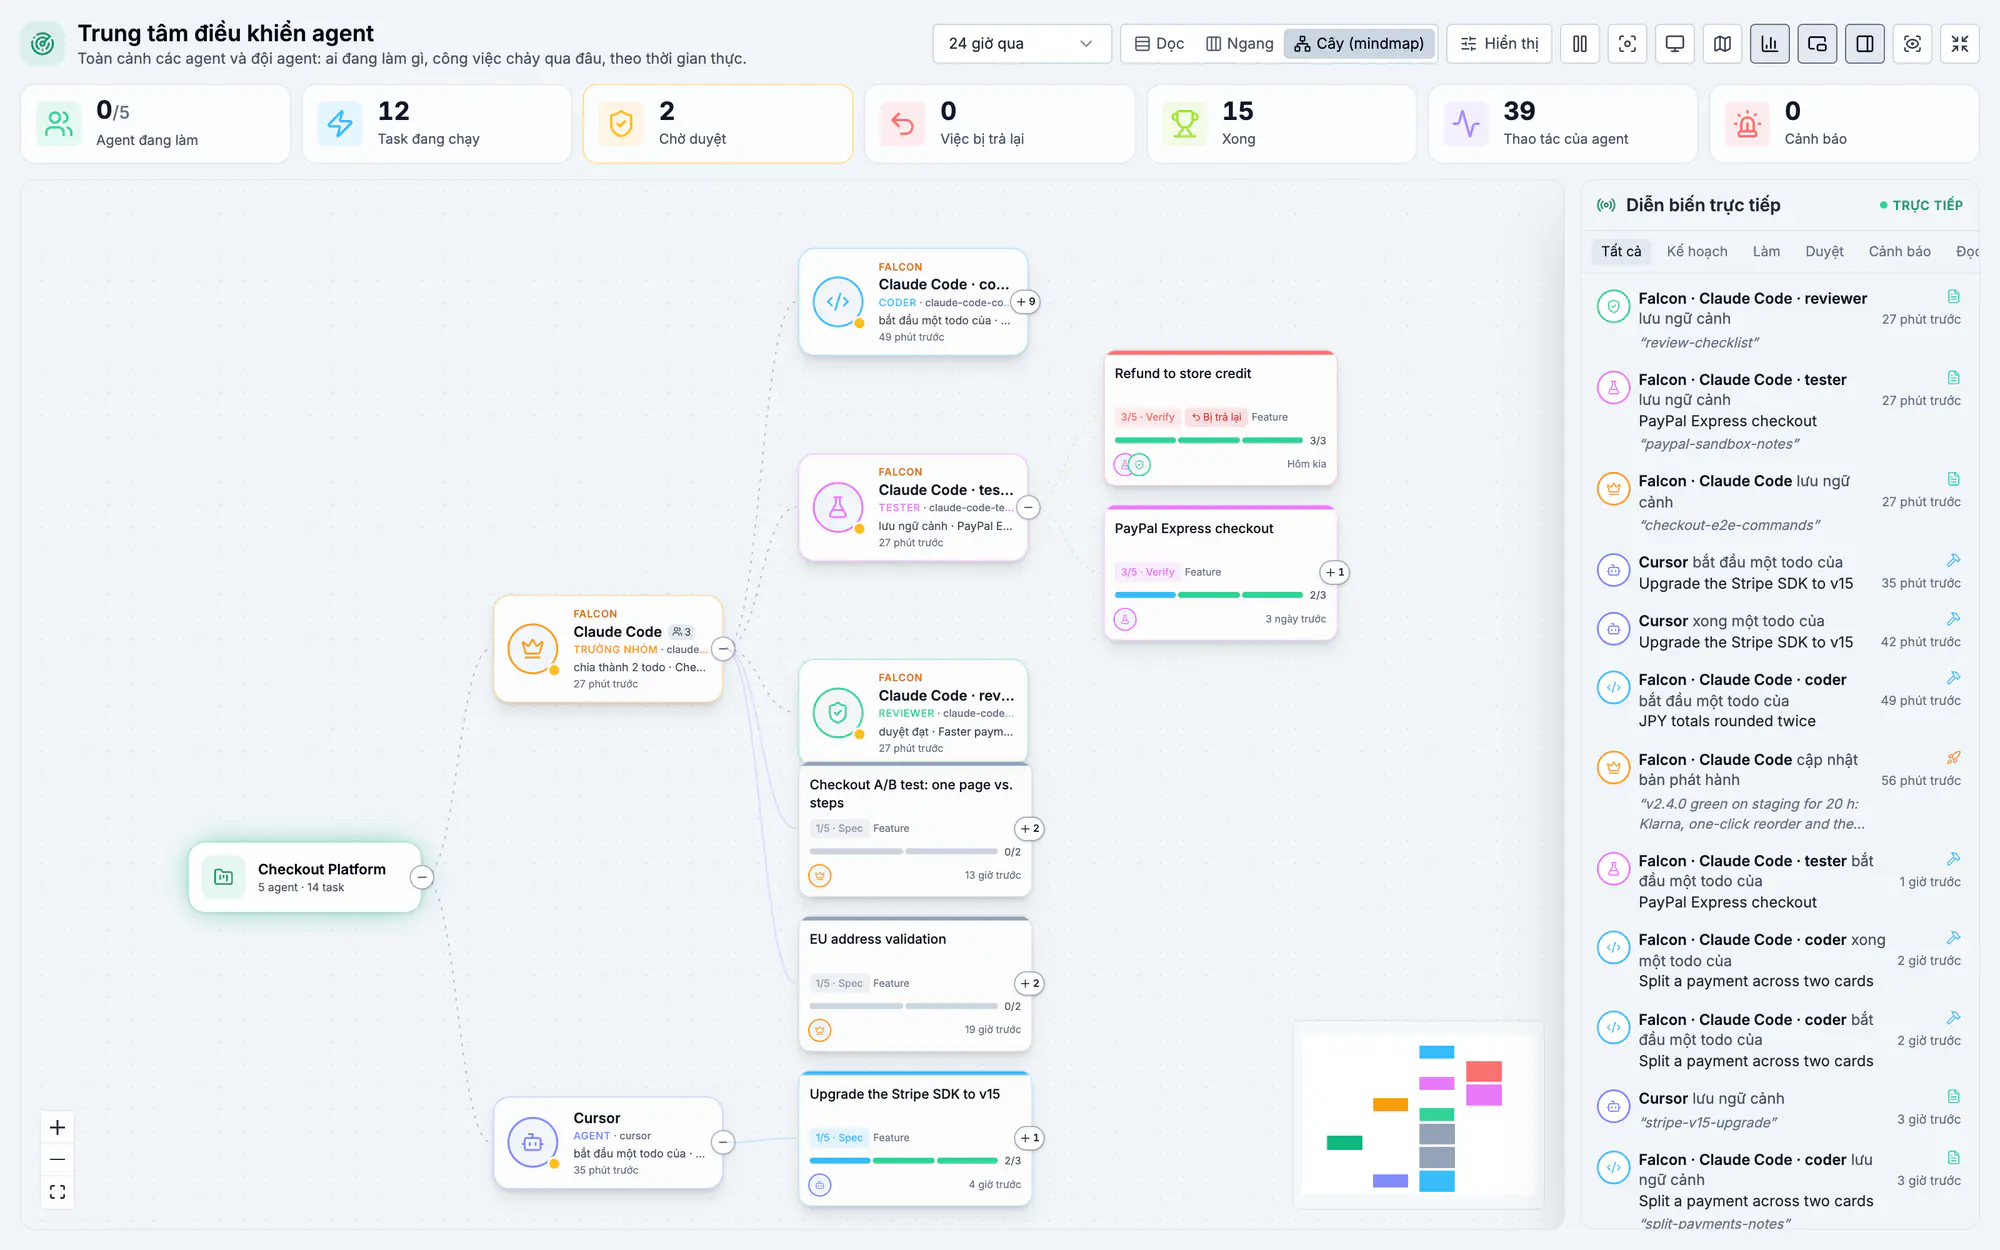Open the "24 giờ qua" time range dropdown
Screen dimensions: 2000x1250
[1021, 44]
